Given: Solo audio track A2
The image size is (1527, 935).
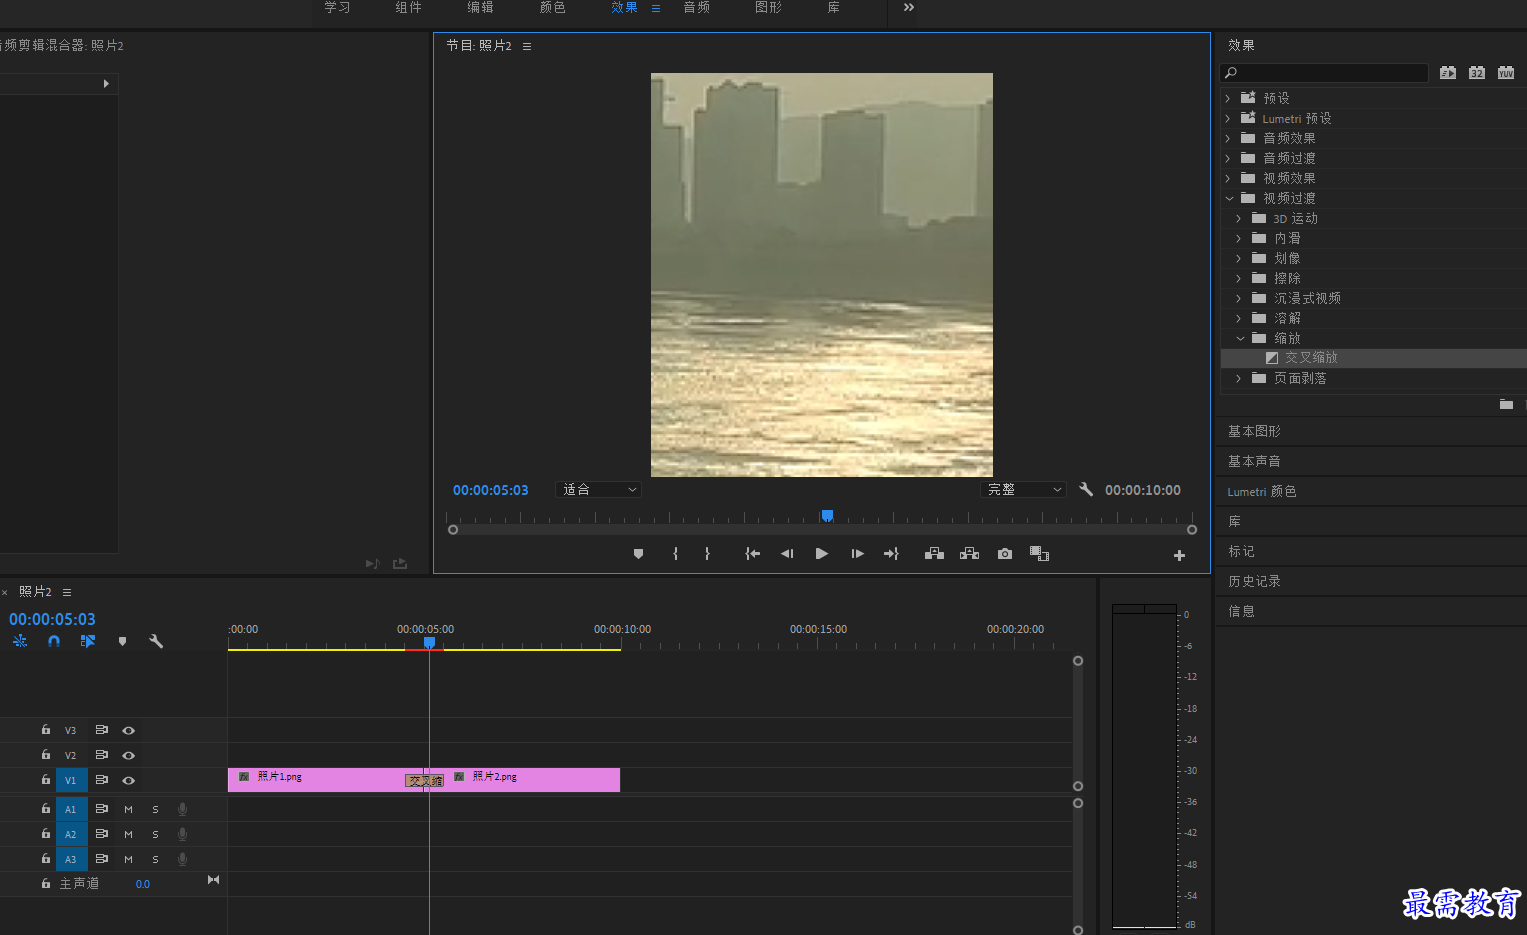Looking at the screenshot, I should pos(155,834).
